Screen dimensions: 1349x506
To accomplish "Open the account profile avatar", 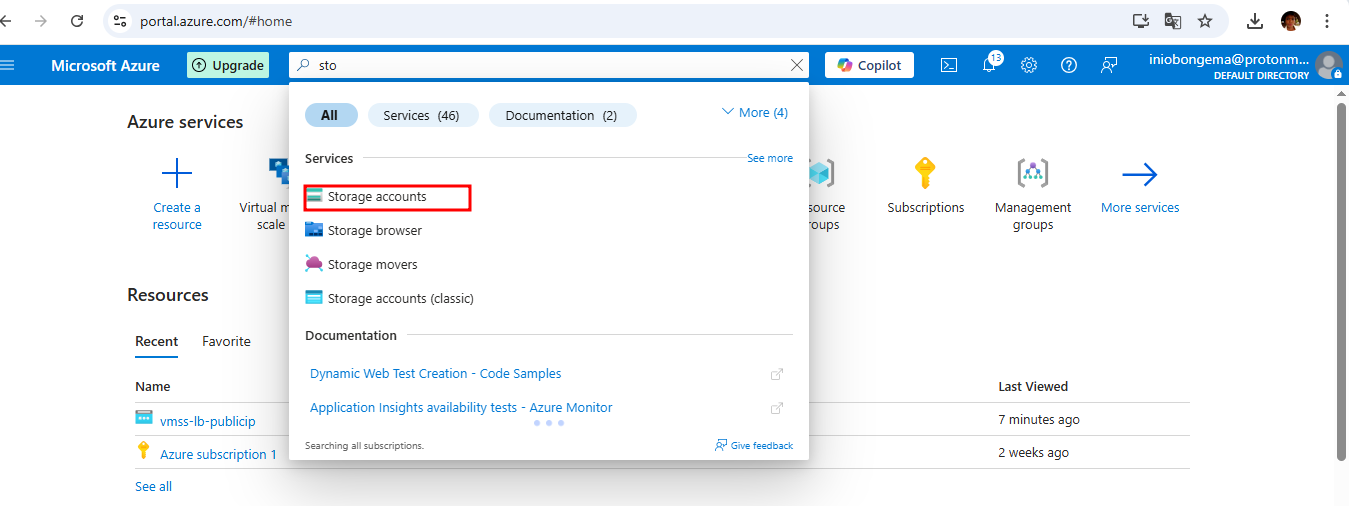I will click(x=1329, y=65).
